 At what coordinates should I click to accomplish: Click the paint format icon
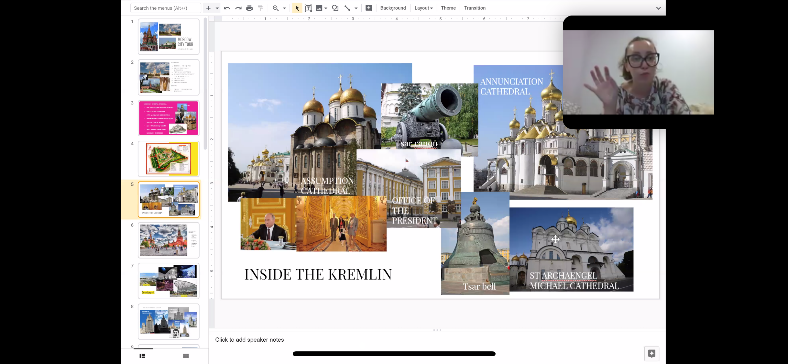[261, 8]
